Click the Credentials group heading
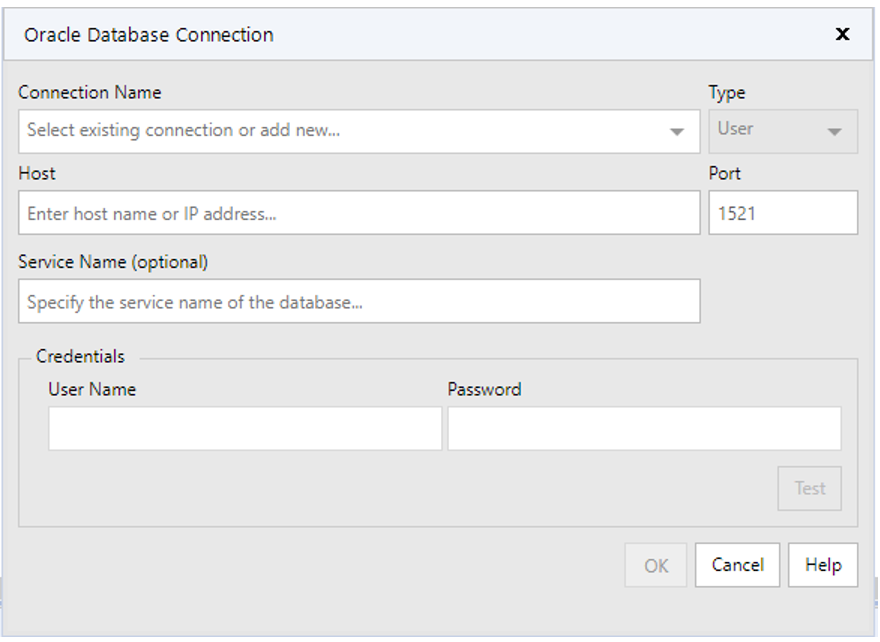Image resolution: width=880 pixels, height=642 pixels. click(x=81, y=356)
